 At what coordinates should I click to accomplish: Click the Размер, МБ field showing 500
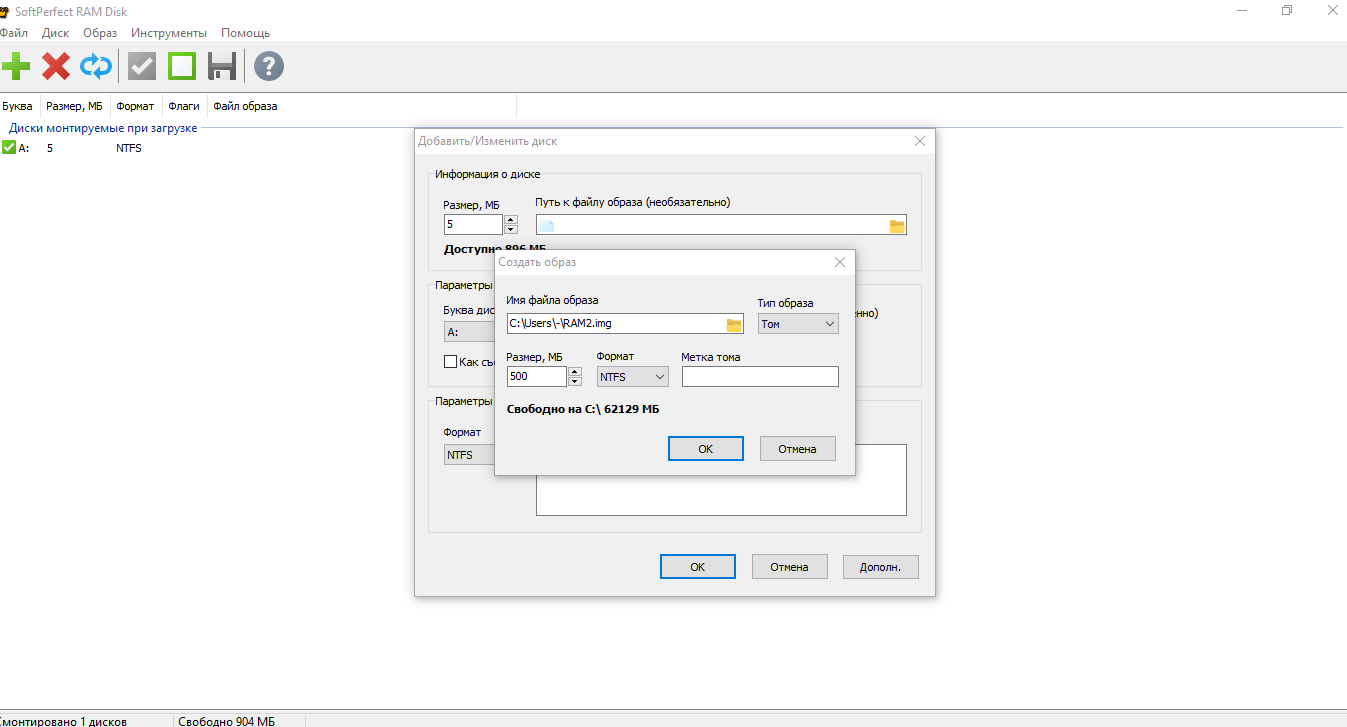536,377
